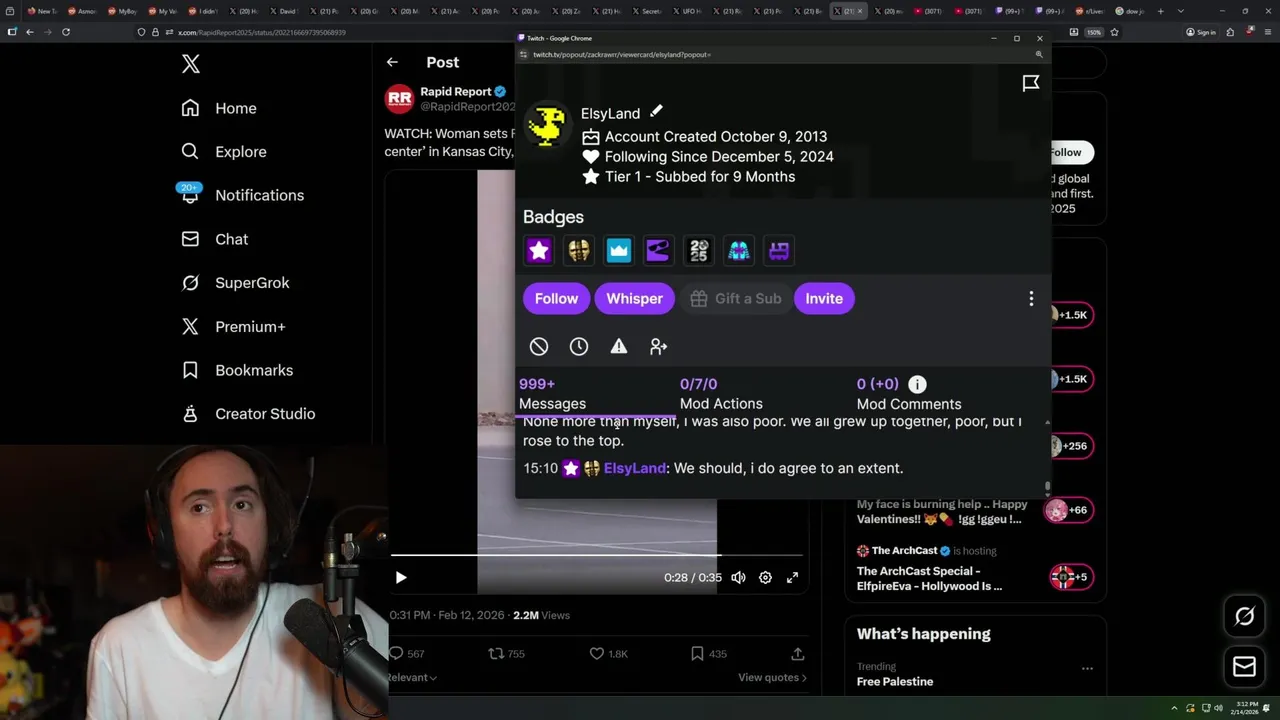The height and width of the screenshot is (720, 1280).
Task: Click the 2025 badge
Action: coord(699,250)
